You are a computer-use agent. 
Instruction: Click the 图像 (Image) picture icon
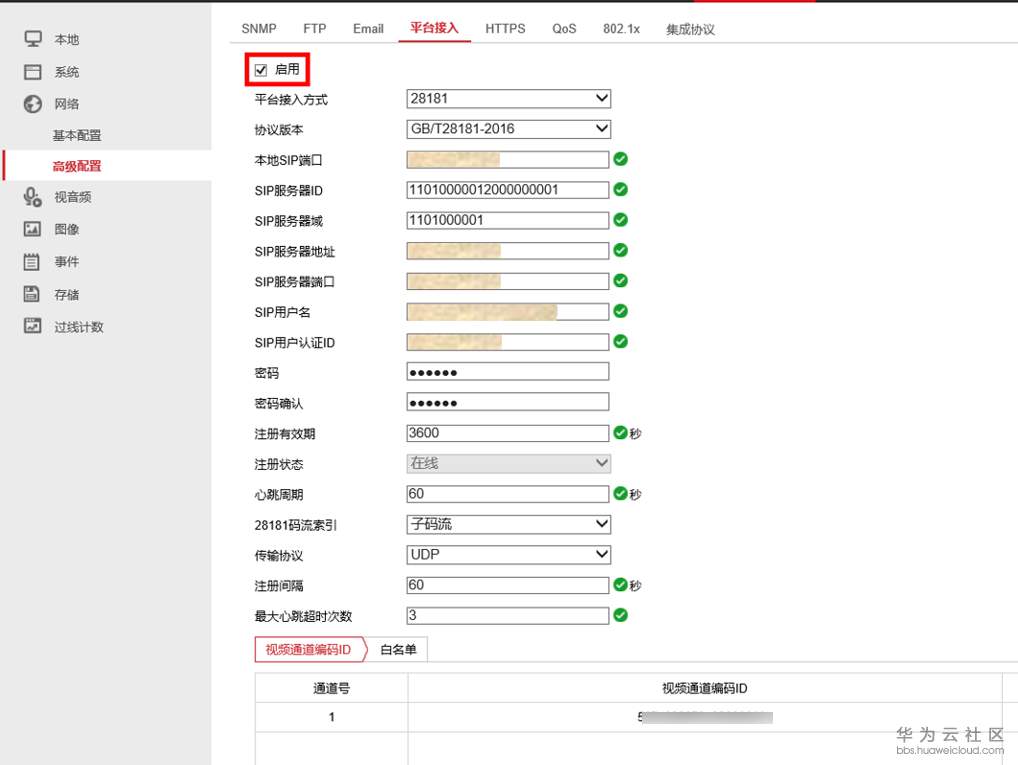(x=32, y=229)
